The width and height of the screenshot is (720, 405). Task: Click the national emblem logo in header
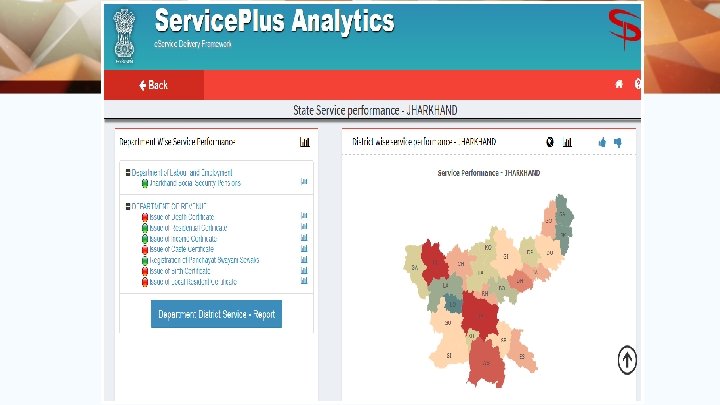(124, 35)
